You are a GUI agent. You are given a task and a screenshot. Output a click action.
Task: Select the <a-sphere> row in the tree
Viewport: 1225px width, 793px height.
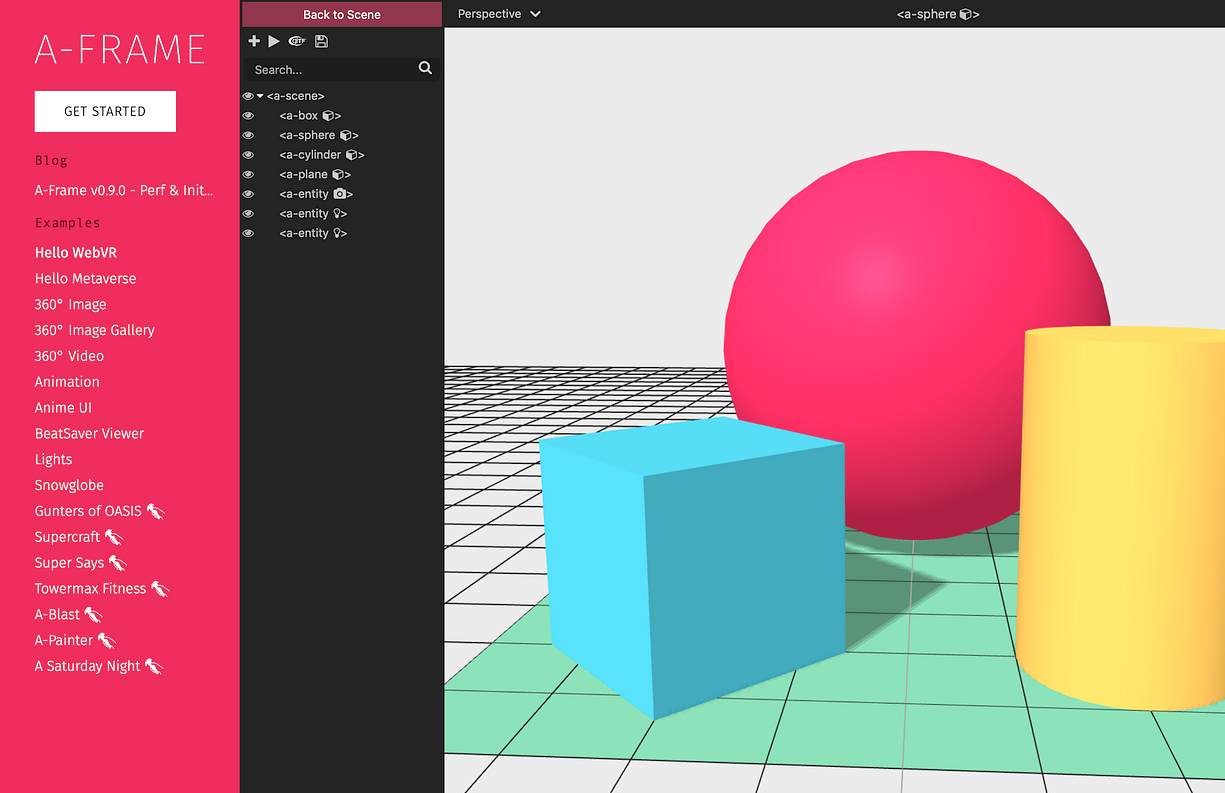tap(342, 135)
